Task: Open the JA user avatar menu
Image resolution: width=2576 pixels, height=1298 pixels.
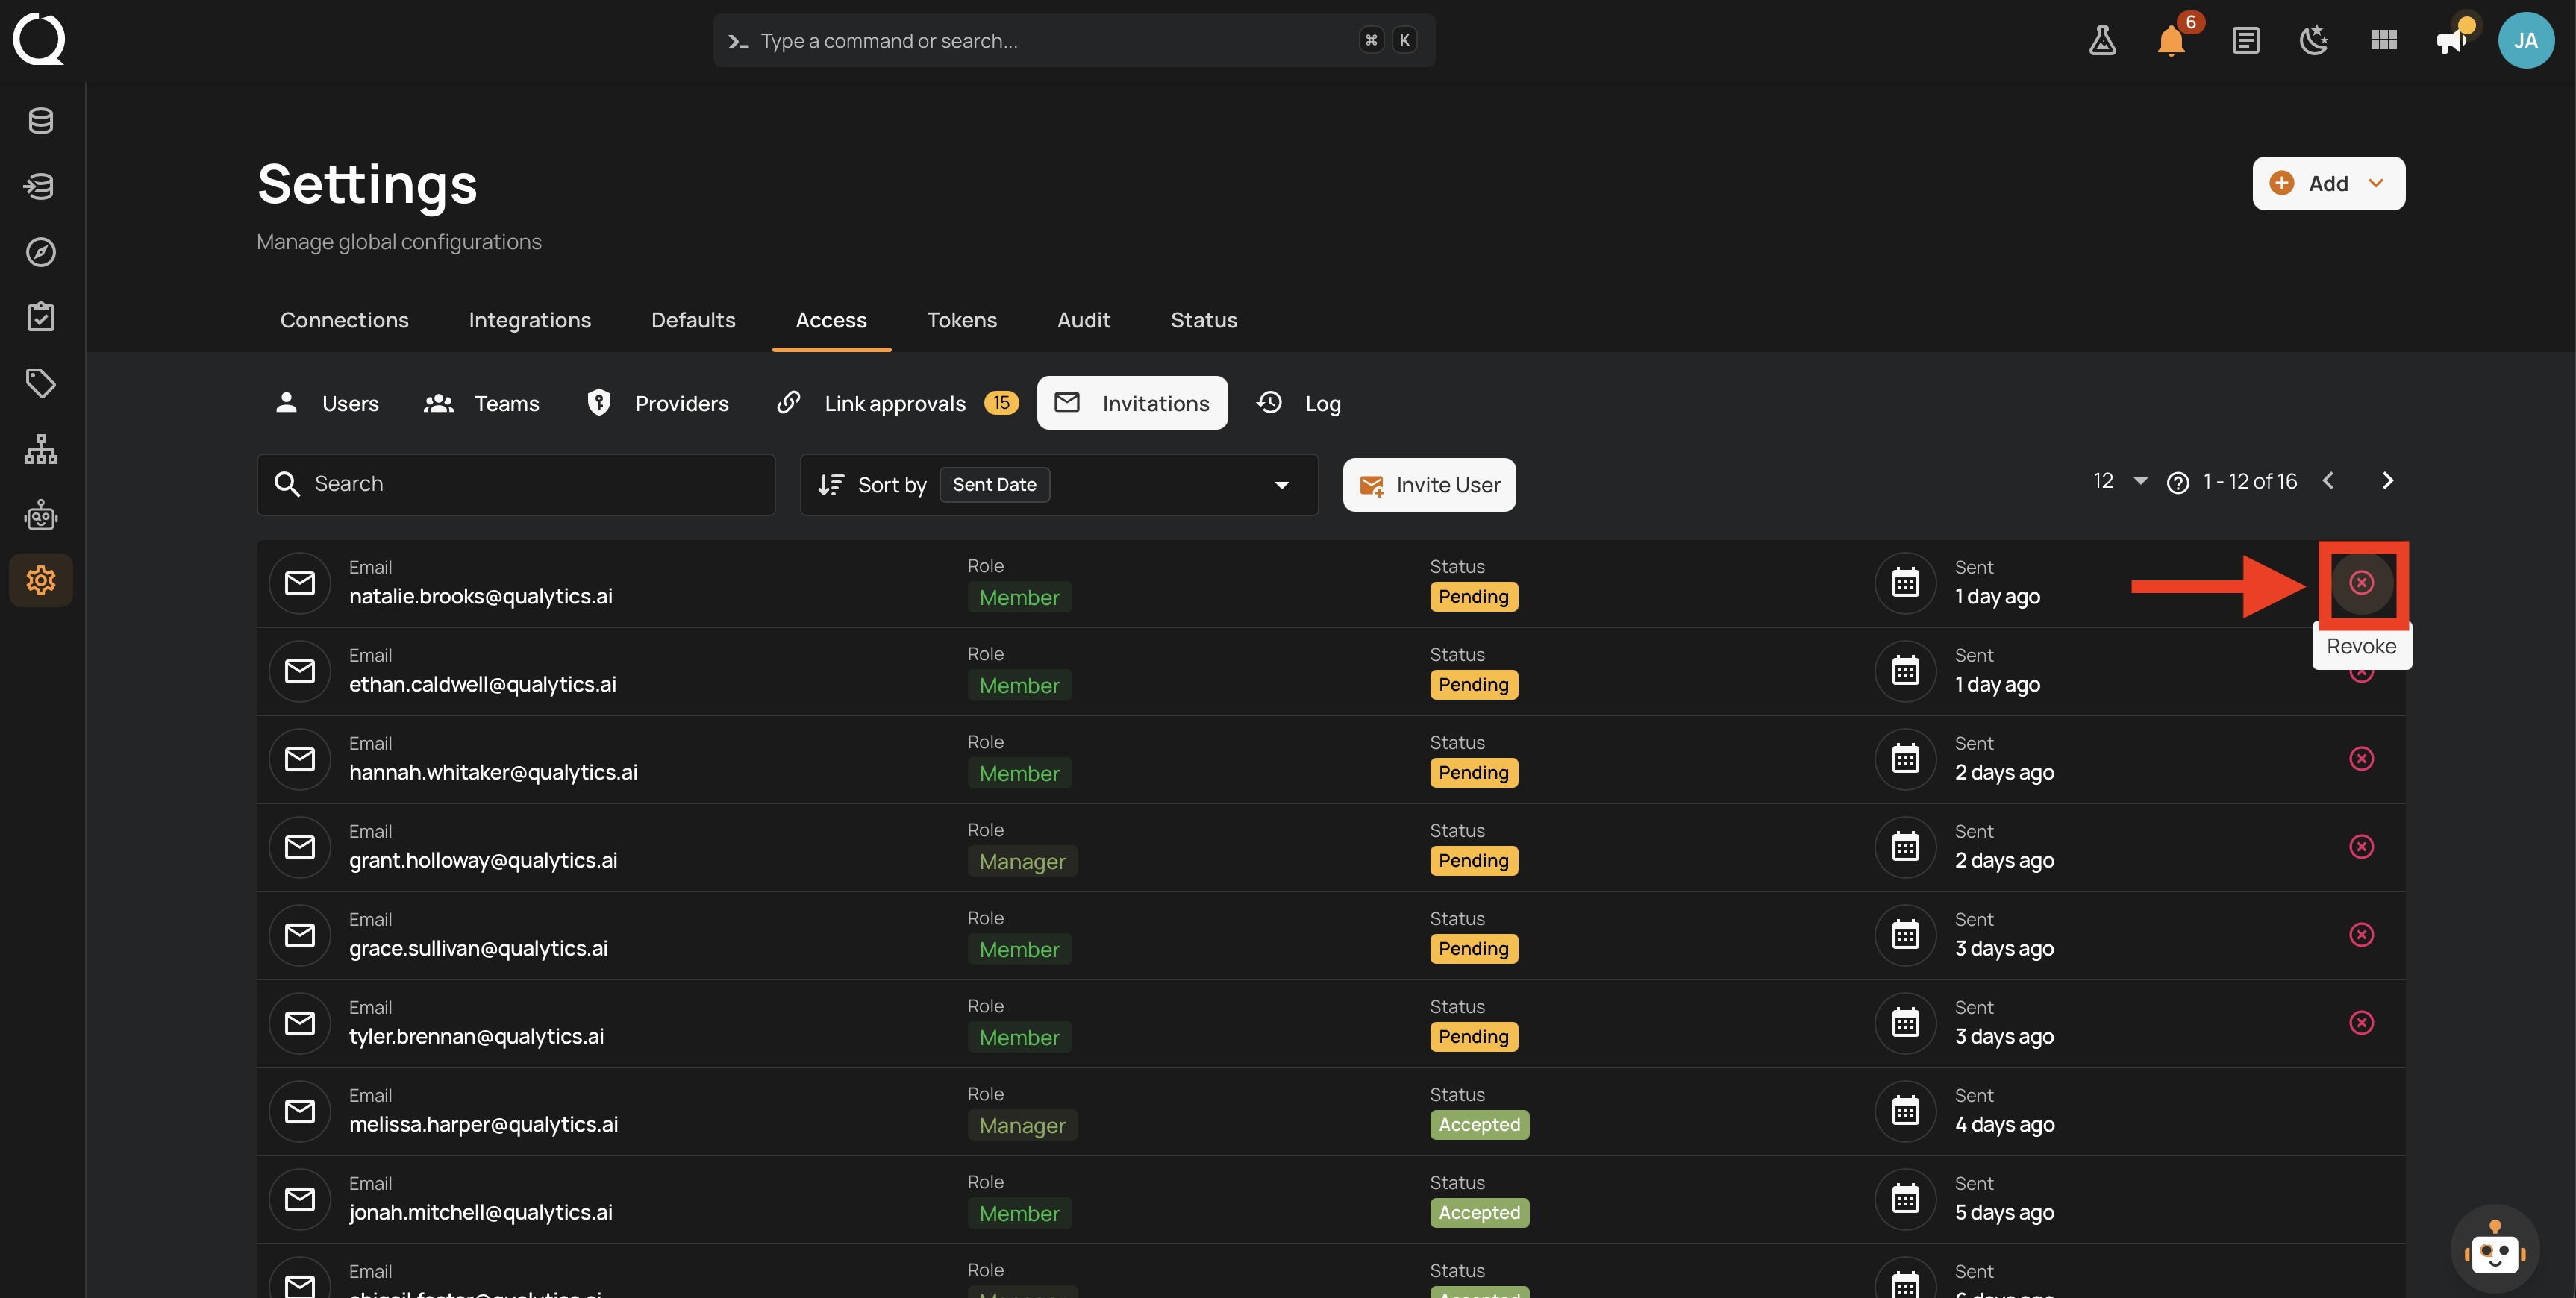Action: tap(2526, 40)
